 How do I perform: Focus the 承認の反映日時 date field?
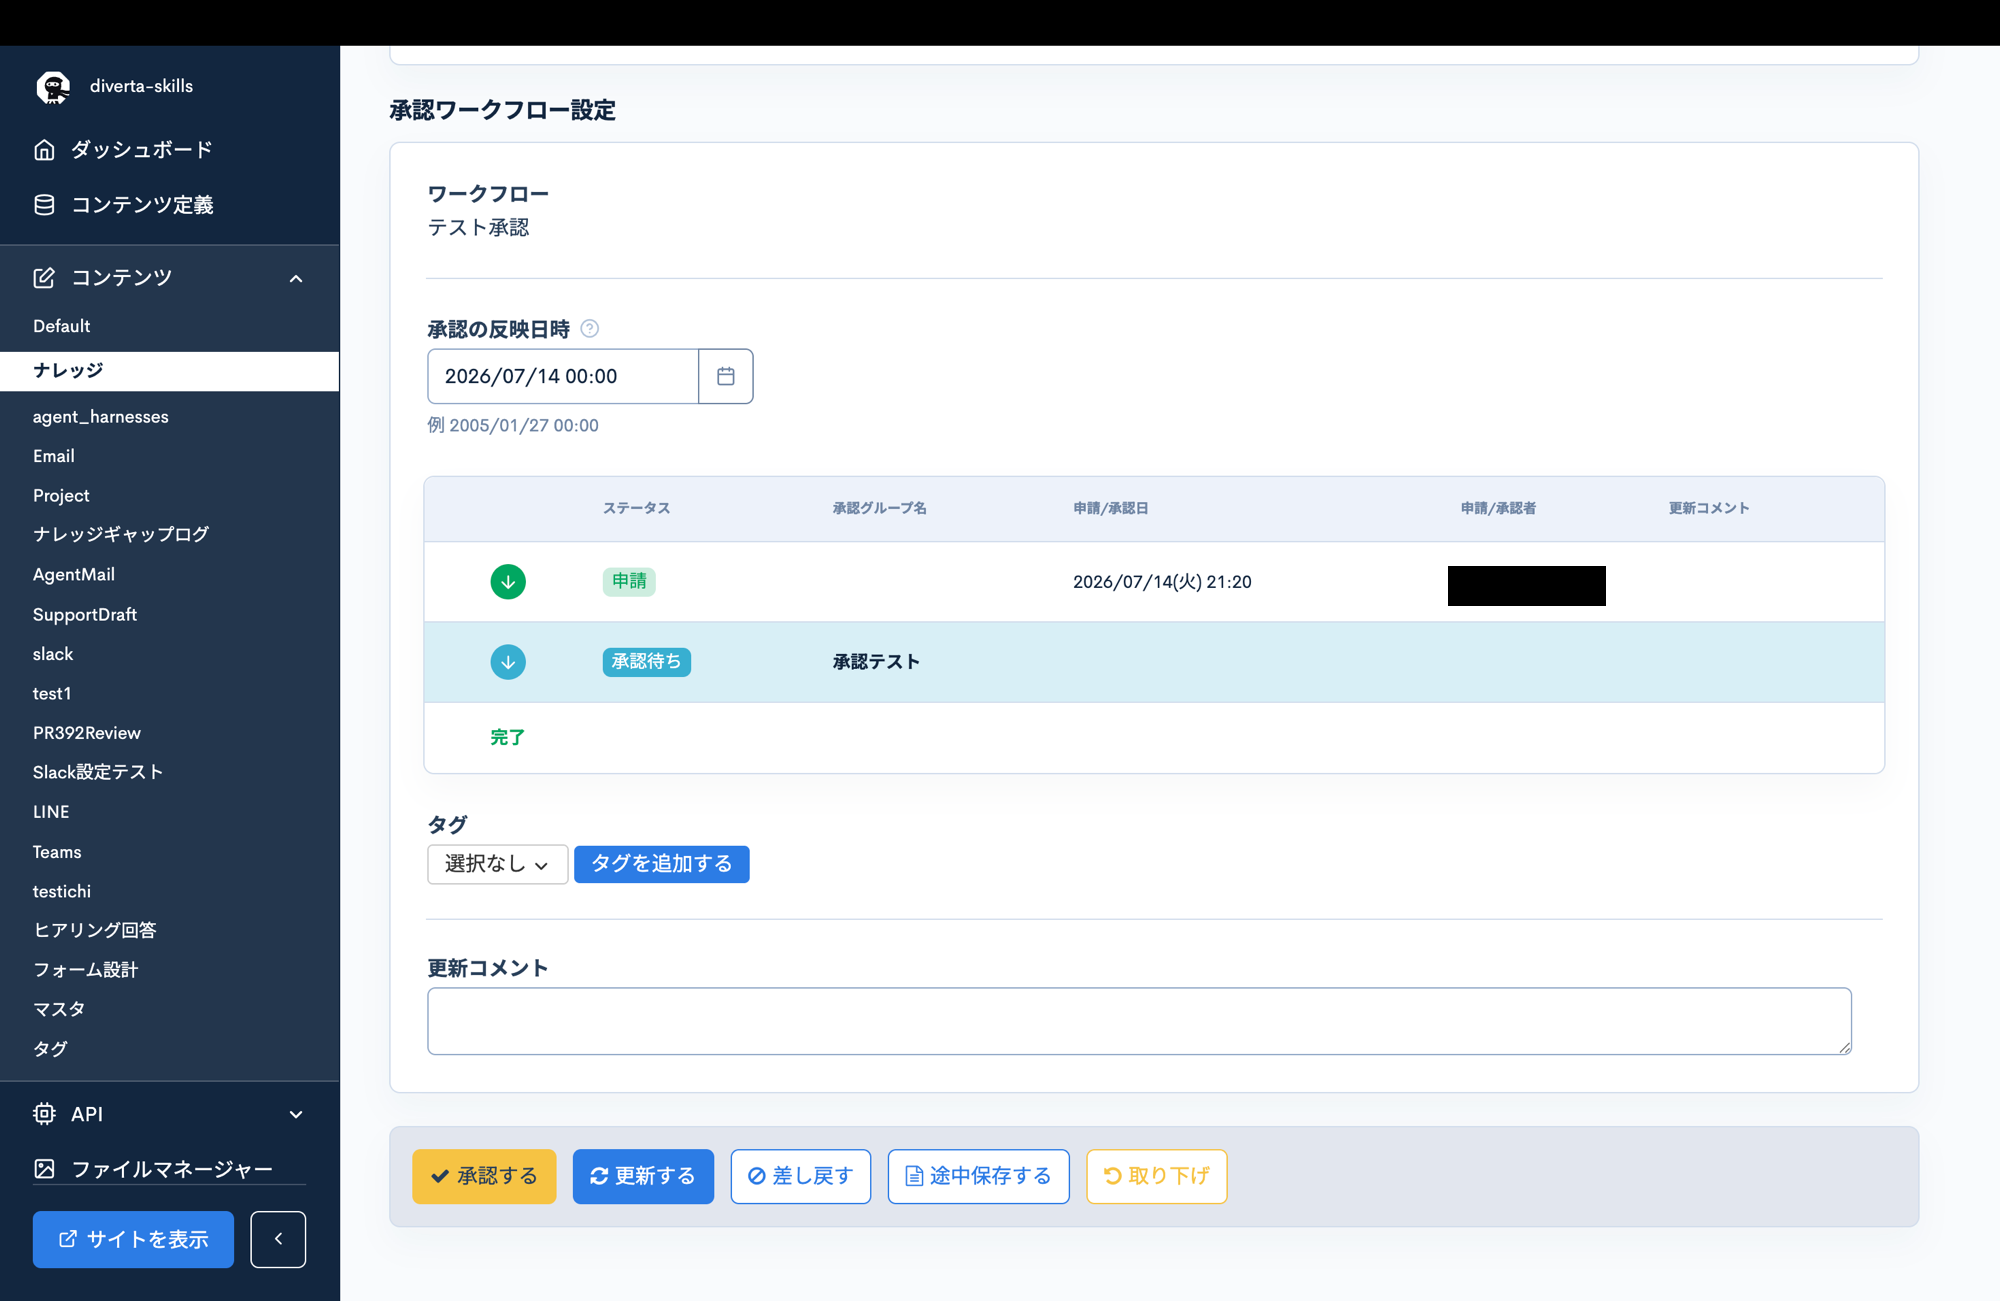pyautogui.click(x=563, y=376)
